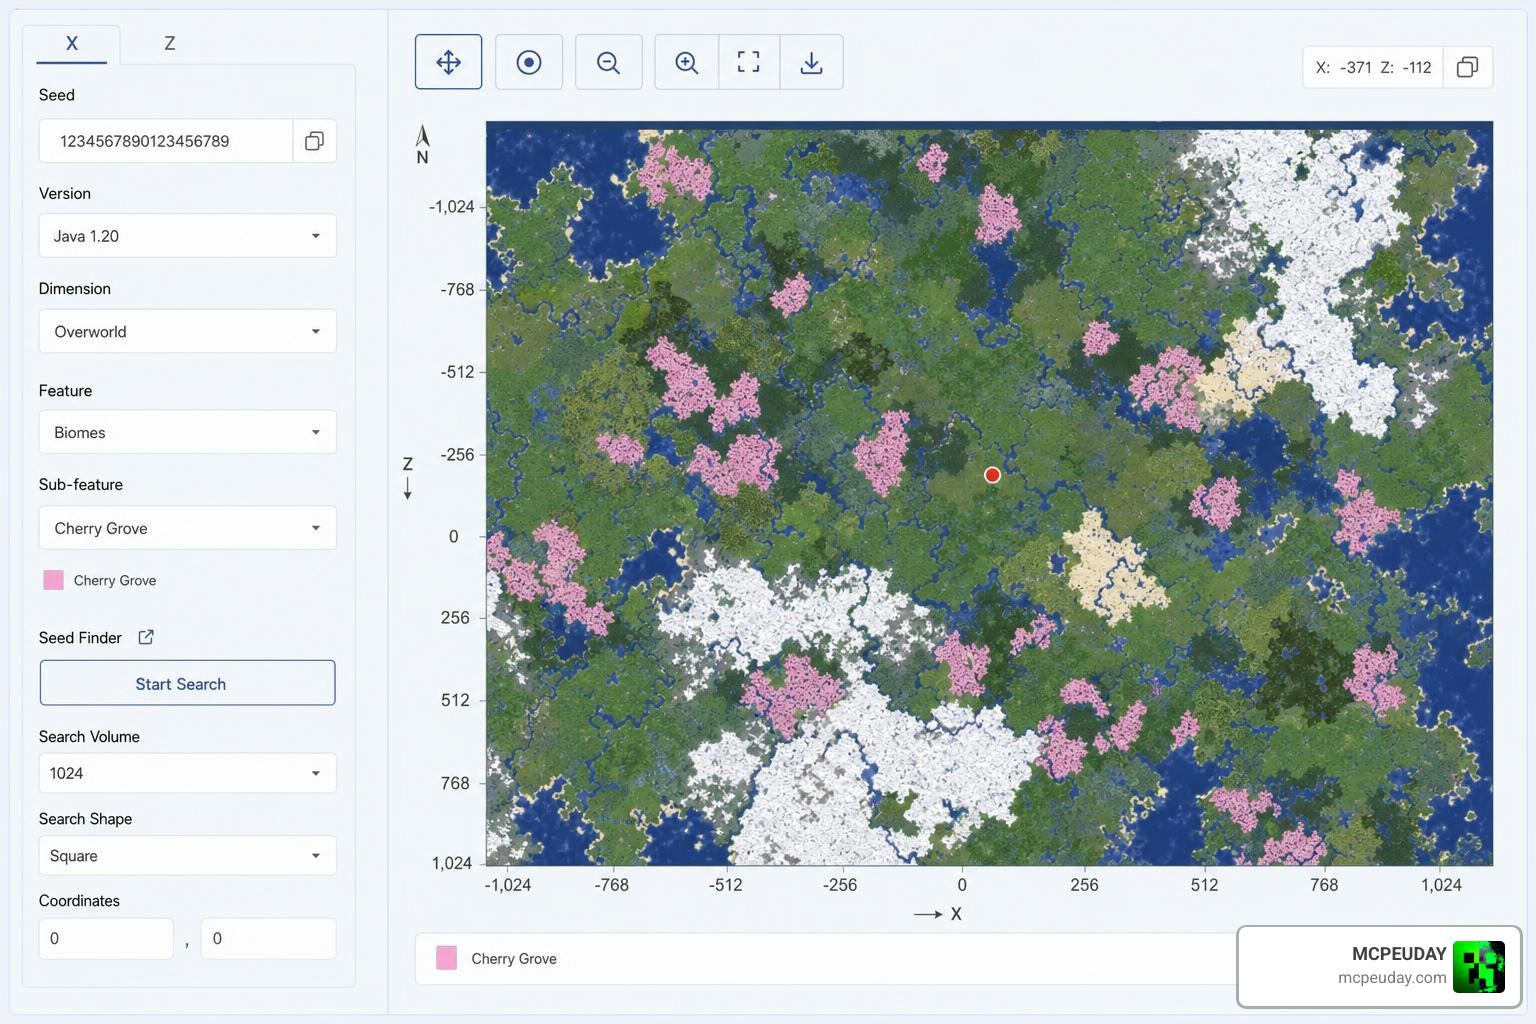The image size is (1536, 1024).
Task: Zoom out of the biome map
Action: click(608, 62)
